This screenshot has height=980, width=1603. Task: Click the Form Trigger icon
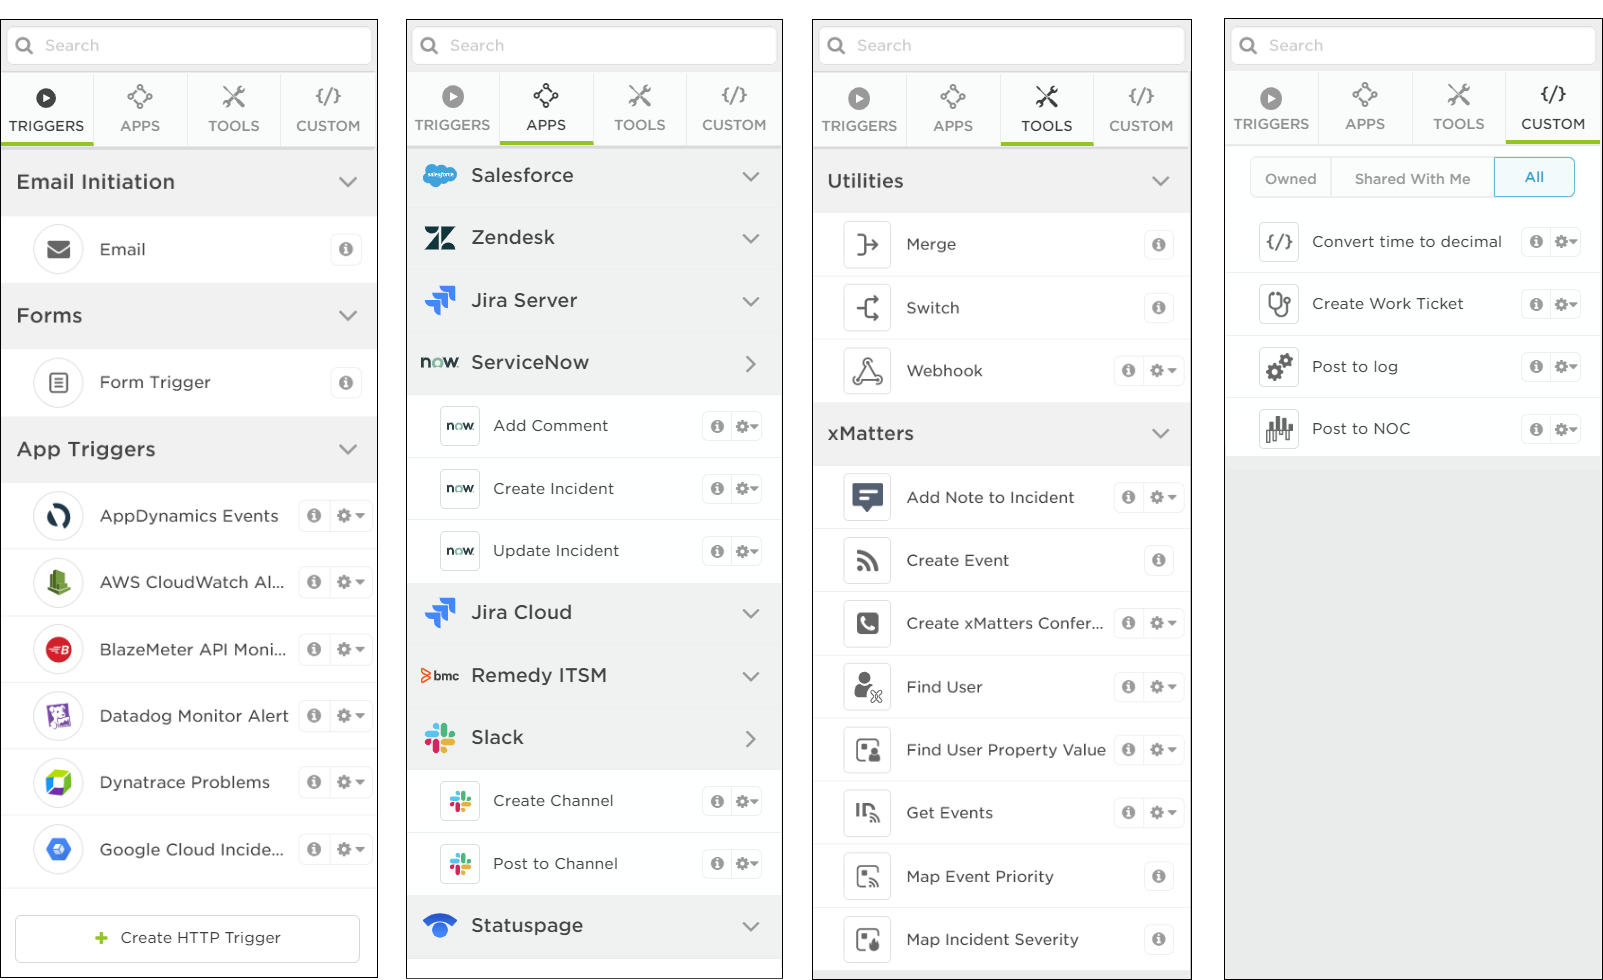coord(58,382)
